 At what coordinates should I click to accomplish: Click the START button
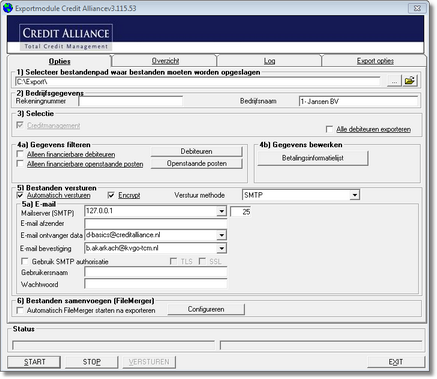[34, 362]
